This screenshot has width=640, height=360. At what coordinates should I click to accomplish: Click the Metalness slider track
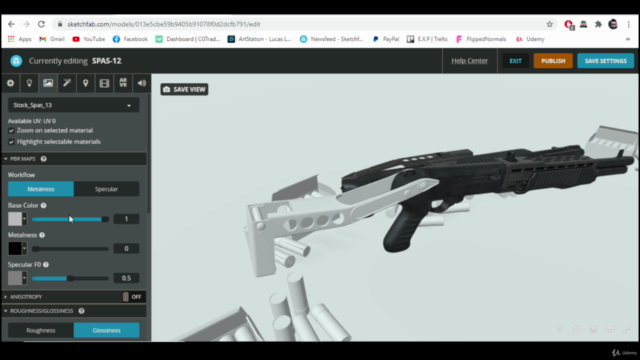coord(70,249)
